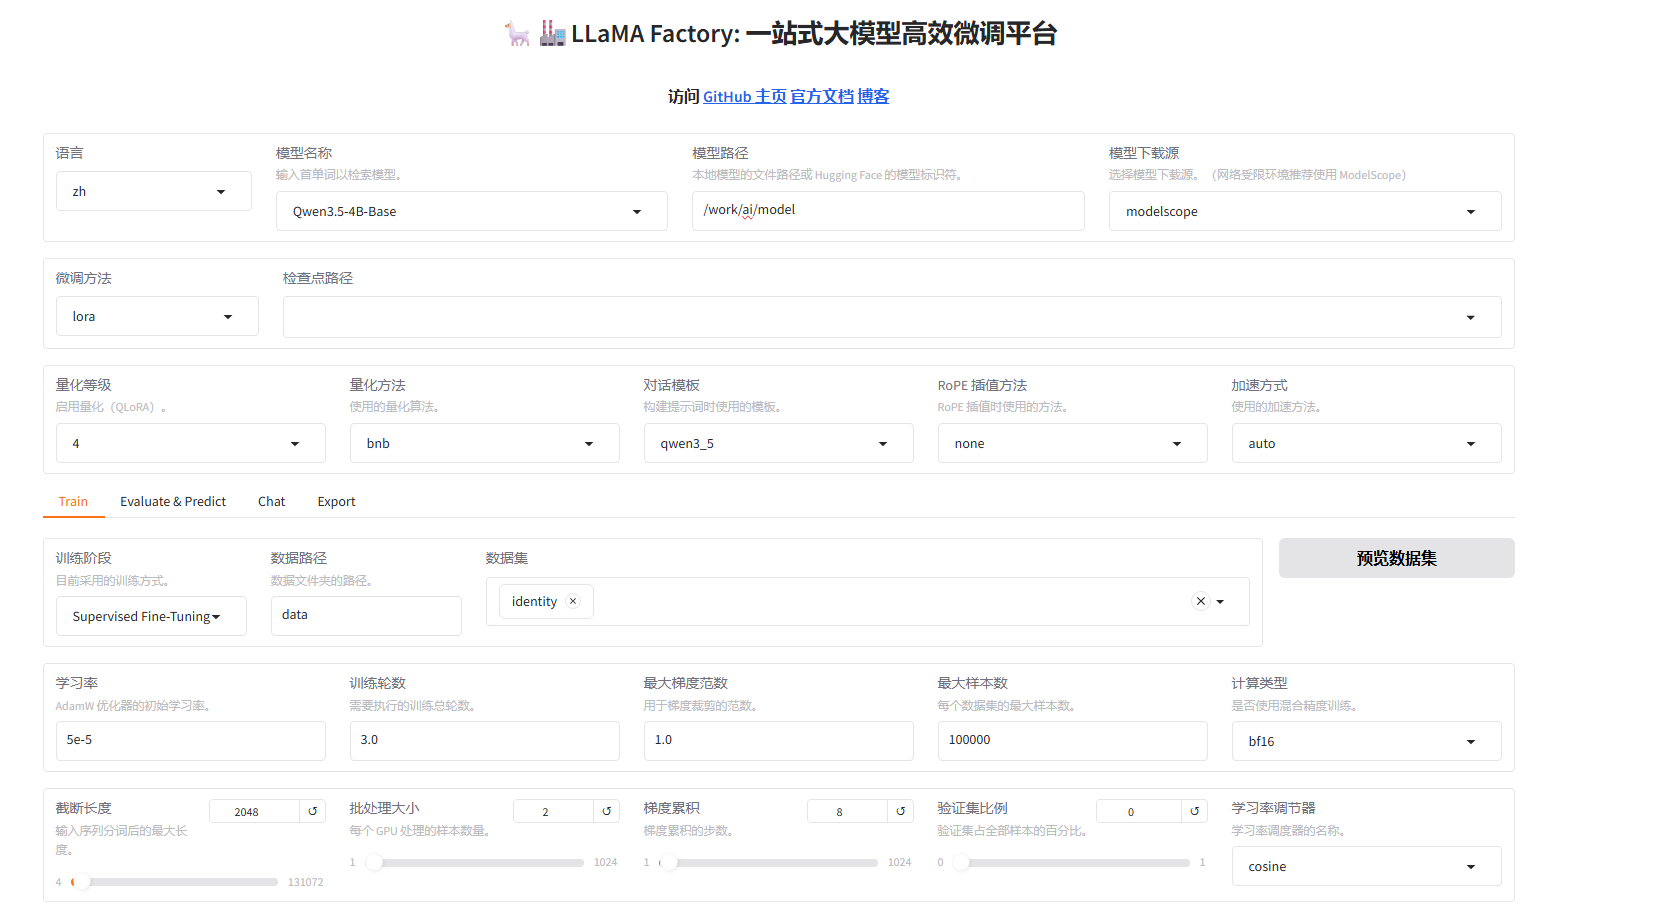Click the 预览数据集 button
Image resolution: width=1678 pixels, height=918 pixels.
pyautogui.click(x=1396, y=558)
